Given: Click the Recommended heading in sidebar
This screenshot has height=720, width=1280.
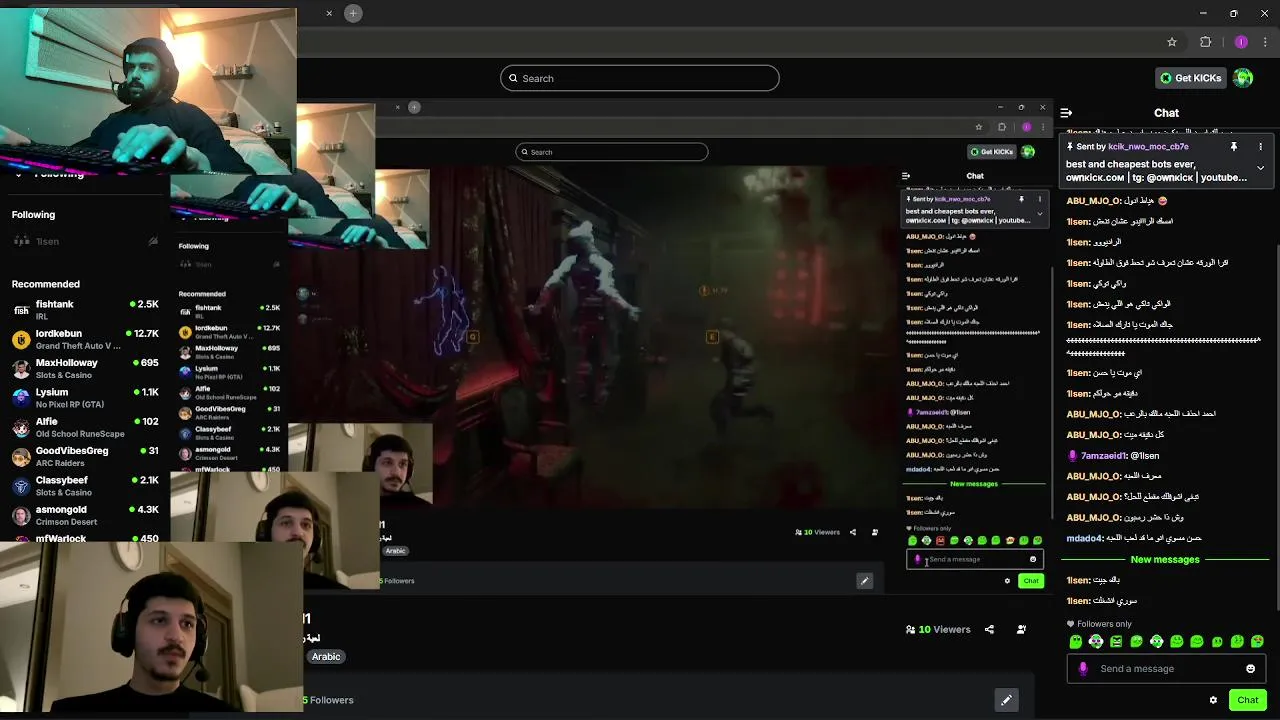Looking at the screenshot, I should pos(45,285).
